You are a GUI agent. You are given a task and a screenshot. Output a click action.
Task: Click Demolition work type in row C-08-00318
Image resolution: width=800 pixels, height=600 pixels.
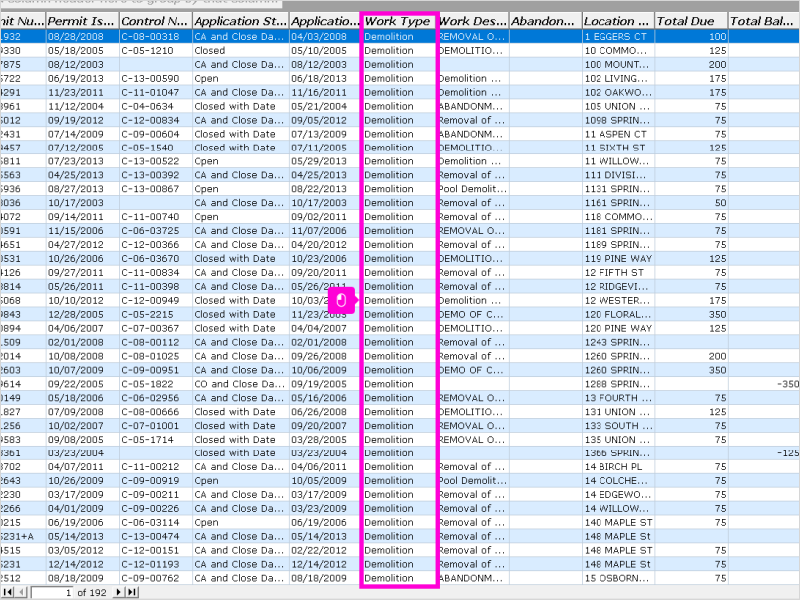pos(398,37)
